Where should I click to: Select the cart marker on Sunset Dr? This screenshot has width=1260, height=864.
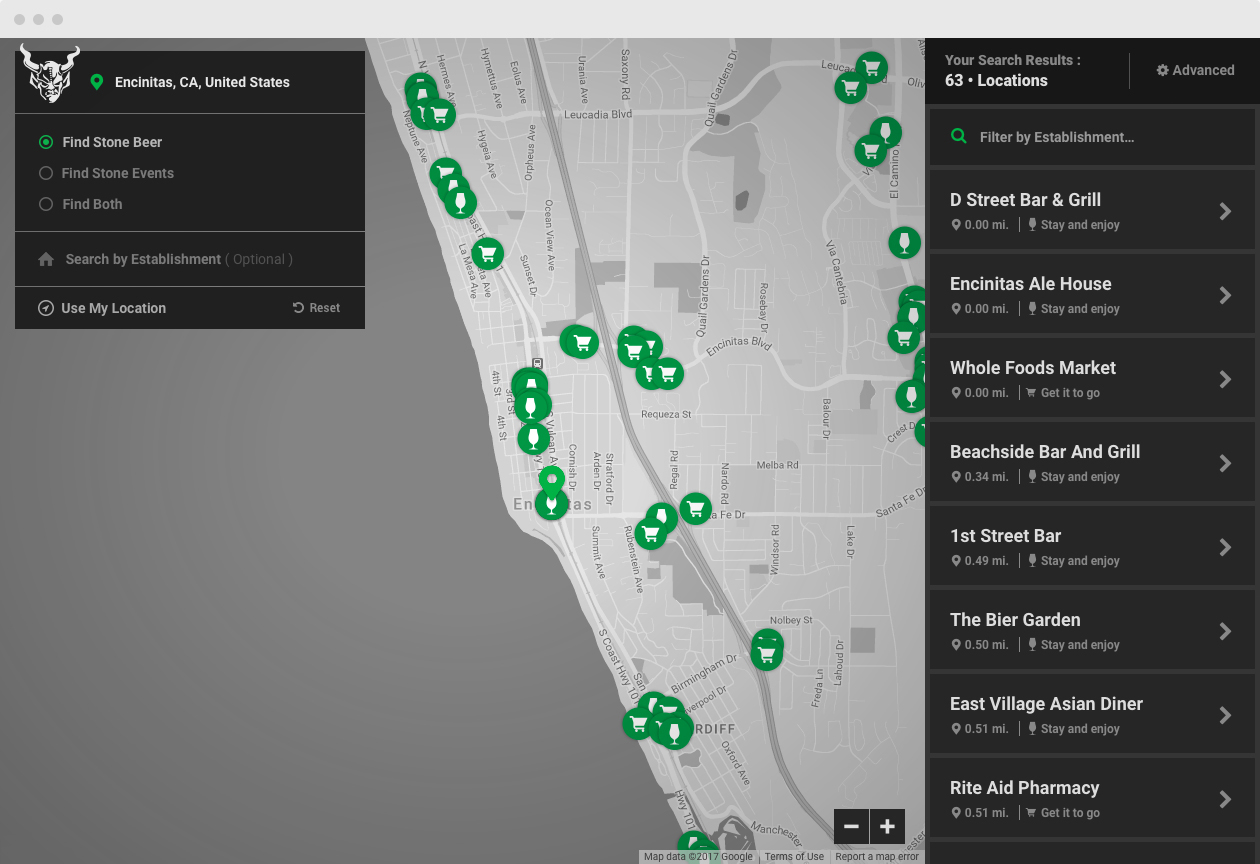(487, 253)
